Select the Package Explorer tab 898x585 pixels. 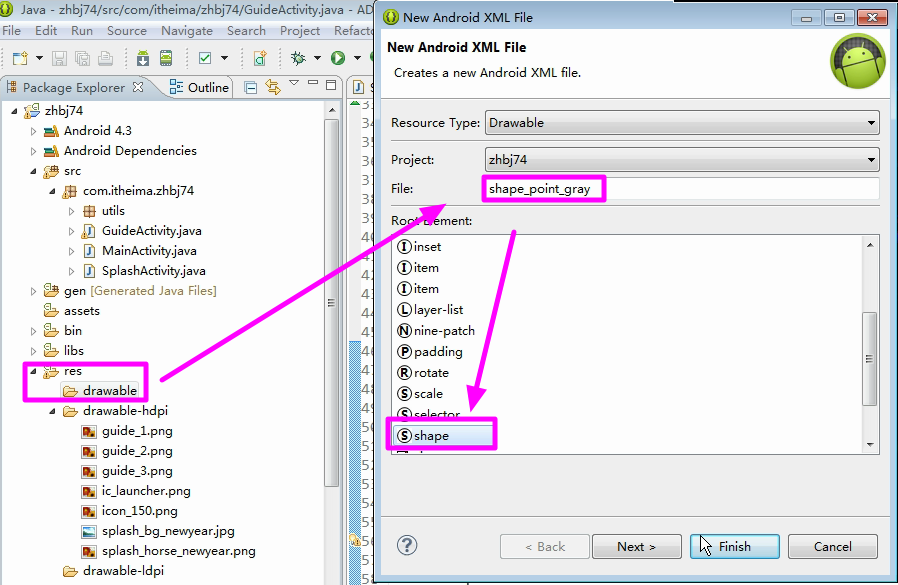pyautogui.click(x=73, y=88)
